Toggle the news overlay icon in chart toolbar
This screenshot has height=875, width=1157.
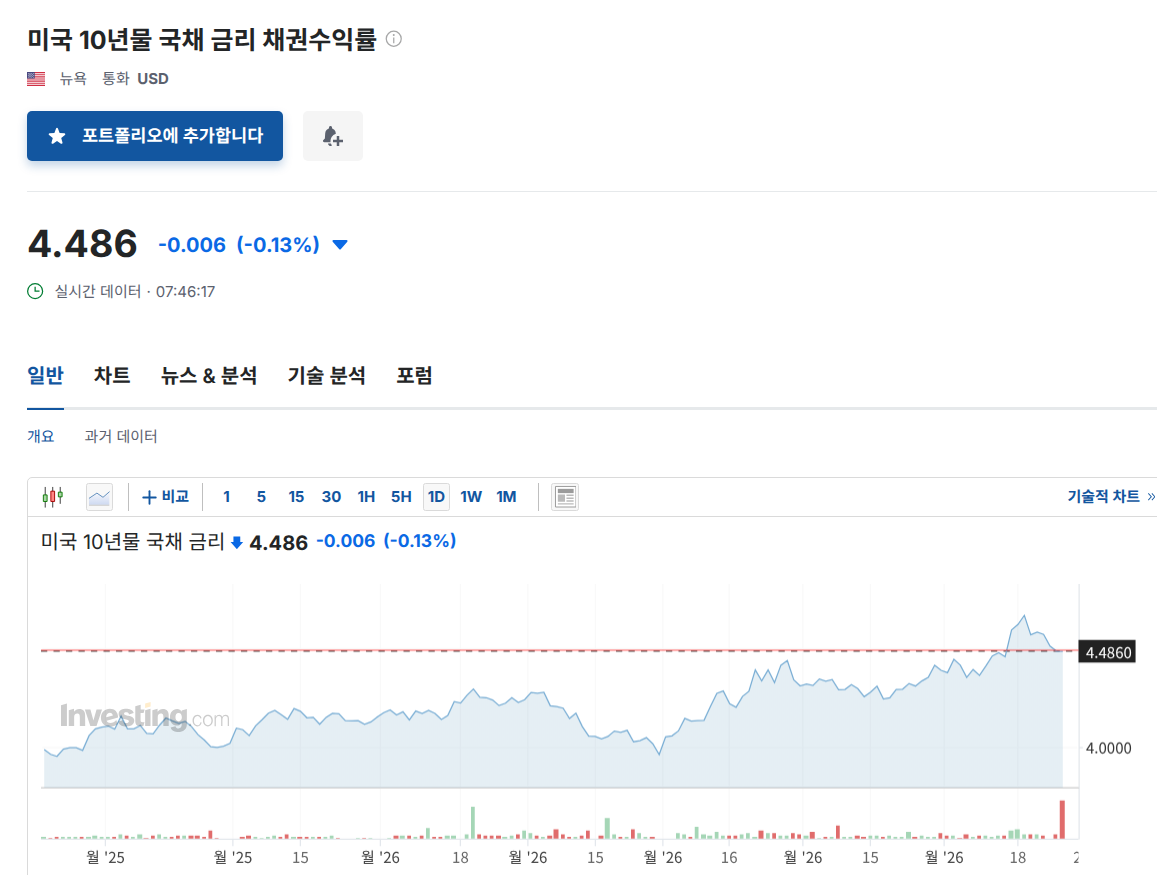(x=565, y=497)
